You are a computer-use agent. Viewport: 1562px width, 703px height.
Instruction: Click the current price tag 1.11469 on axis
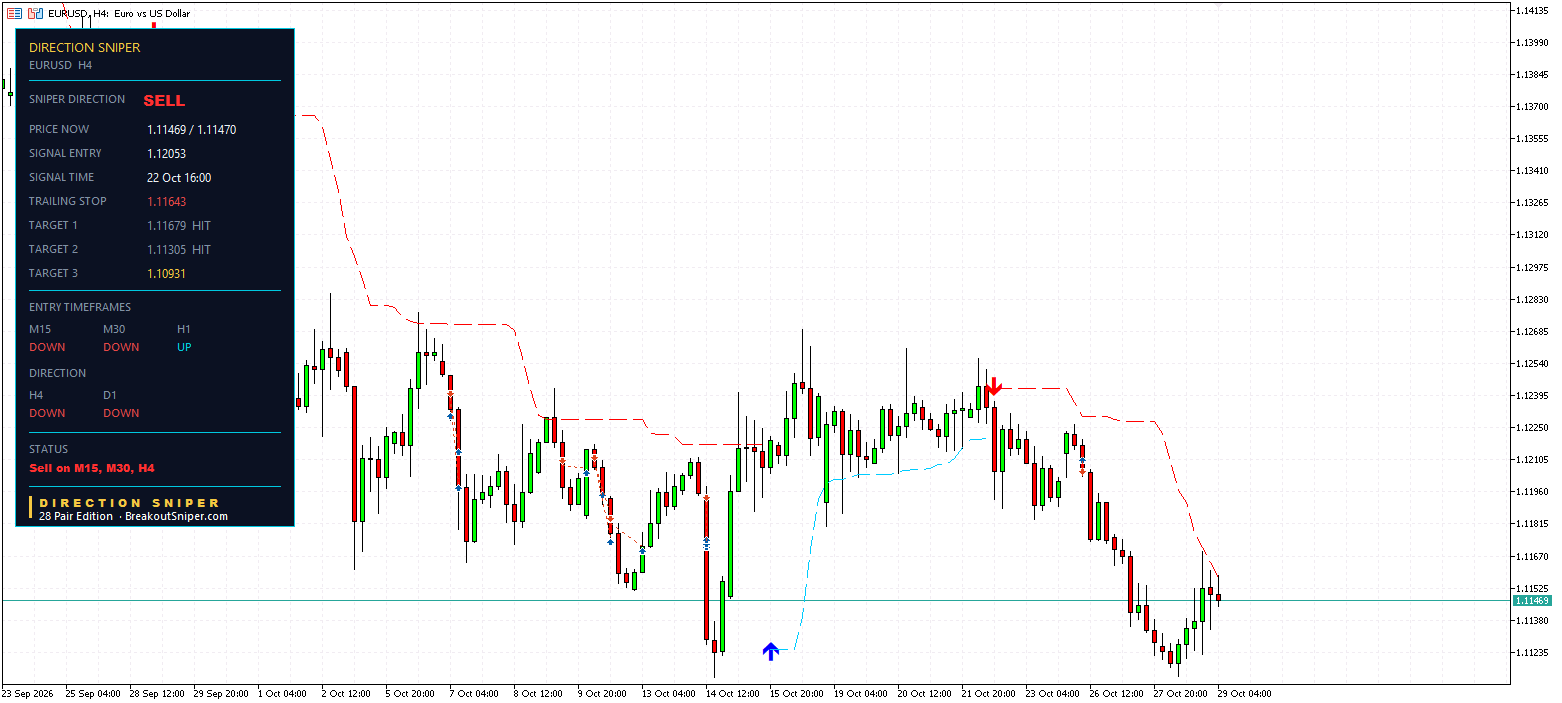(1531, 600)
